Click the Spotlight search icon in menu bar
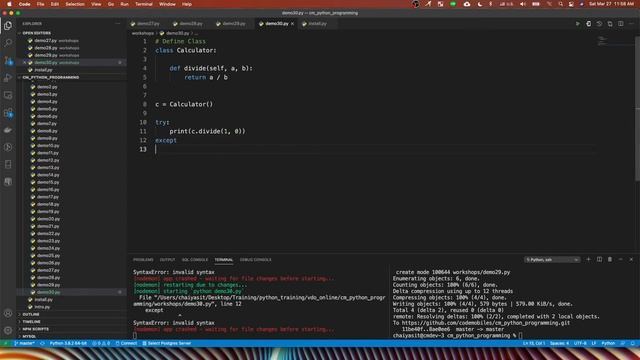This screenshot has width=640, height=360. pos(560,4)
